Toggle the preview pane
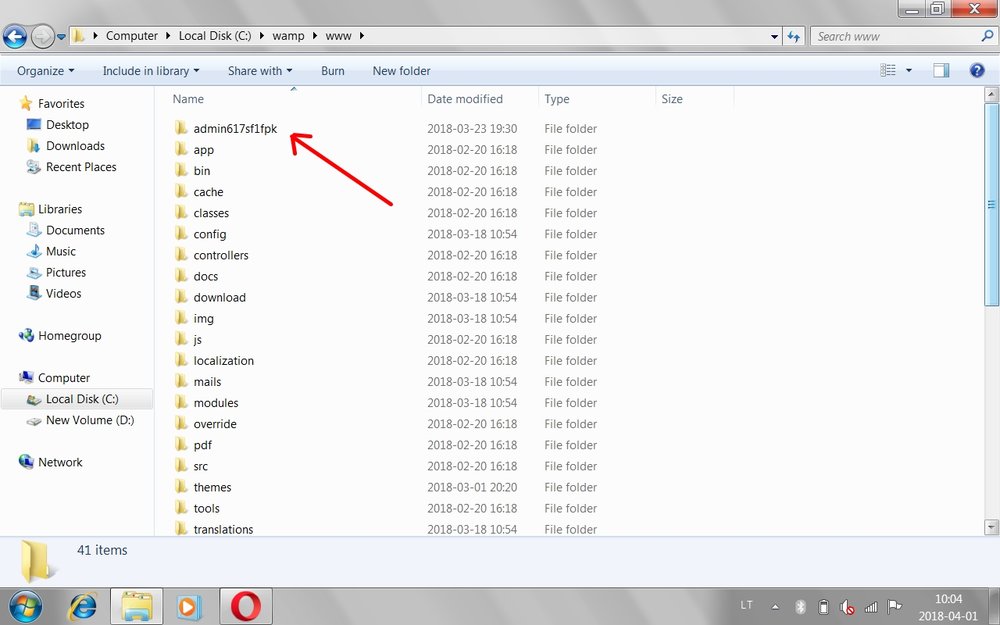 tap(941, 70)
